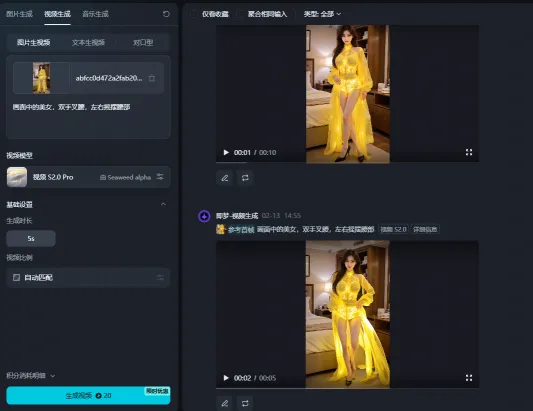Click the 视频 S2.0 model tag
The width and height of the screenshot is (533, 411).
point(393,229)
